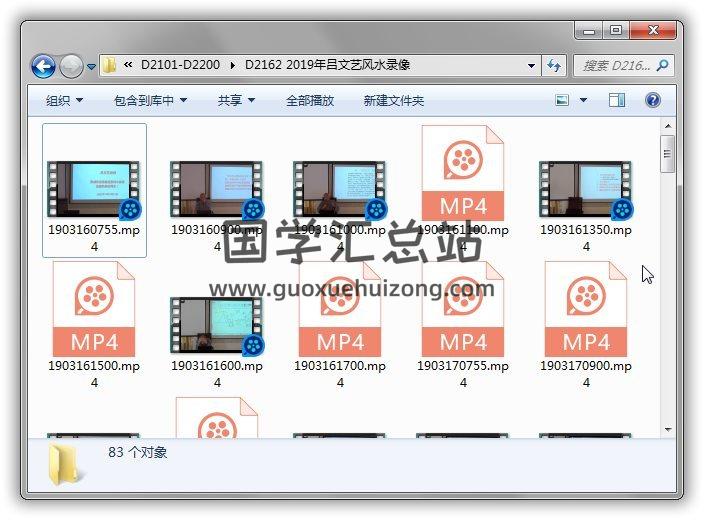Open the view options dropdown arrow

click(x=583, y=100)
